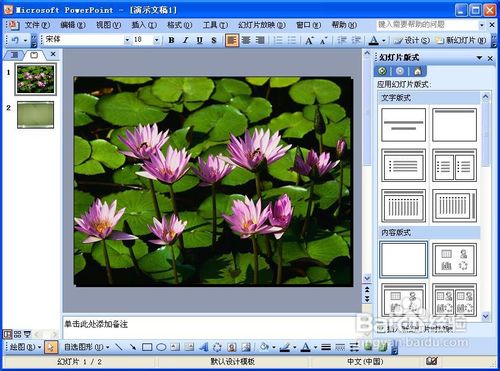Screen dimensions: 500x371
Task: Open the 视图 (View) menu
Action: pyautogui.click(x=108, y=25)
